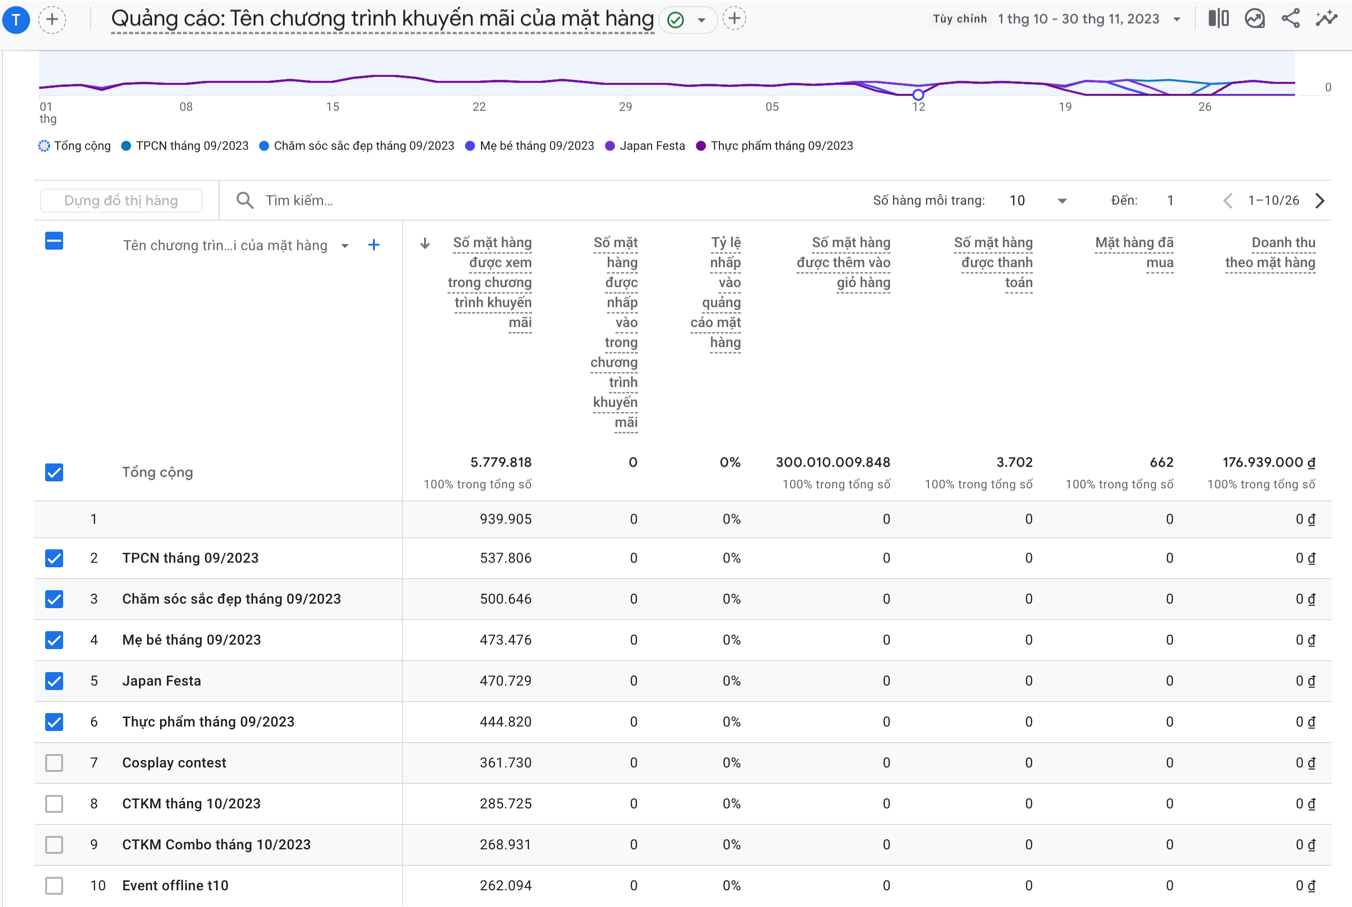Go to the previous page of results

point(1228,201)
